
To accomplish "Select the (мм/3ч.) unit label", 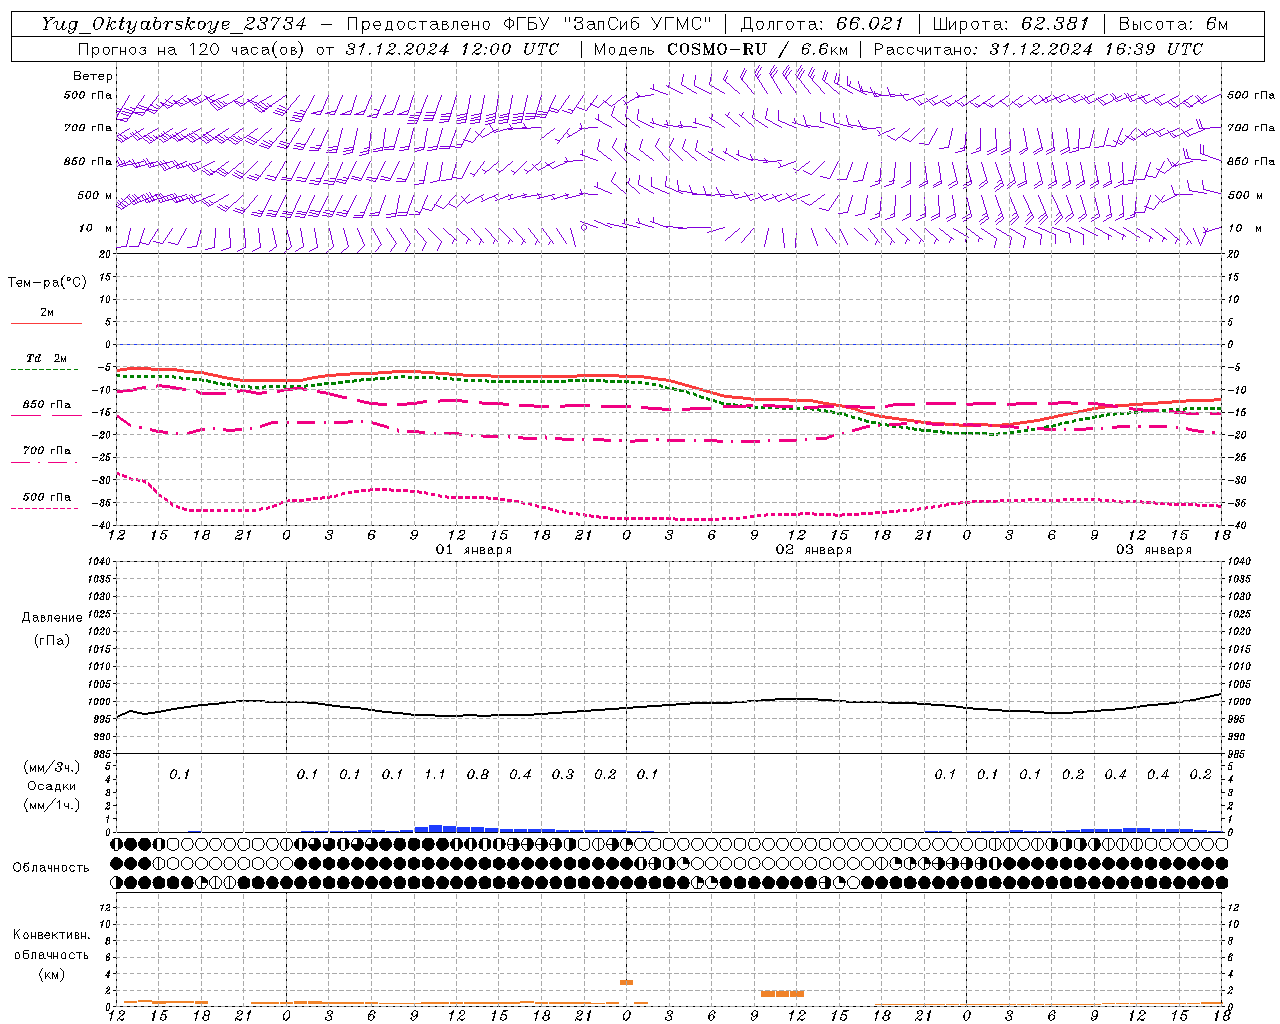I will pyautogui.click(x=52, y=767).
